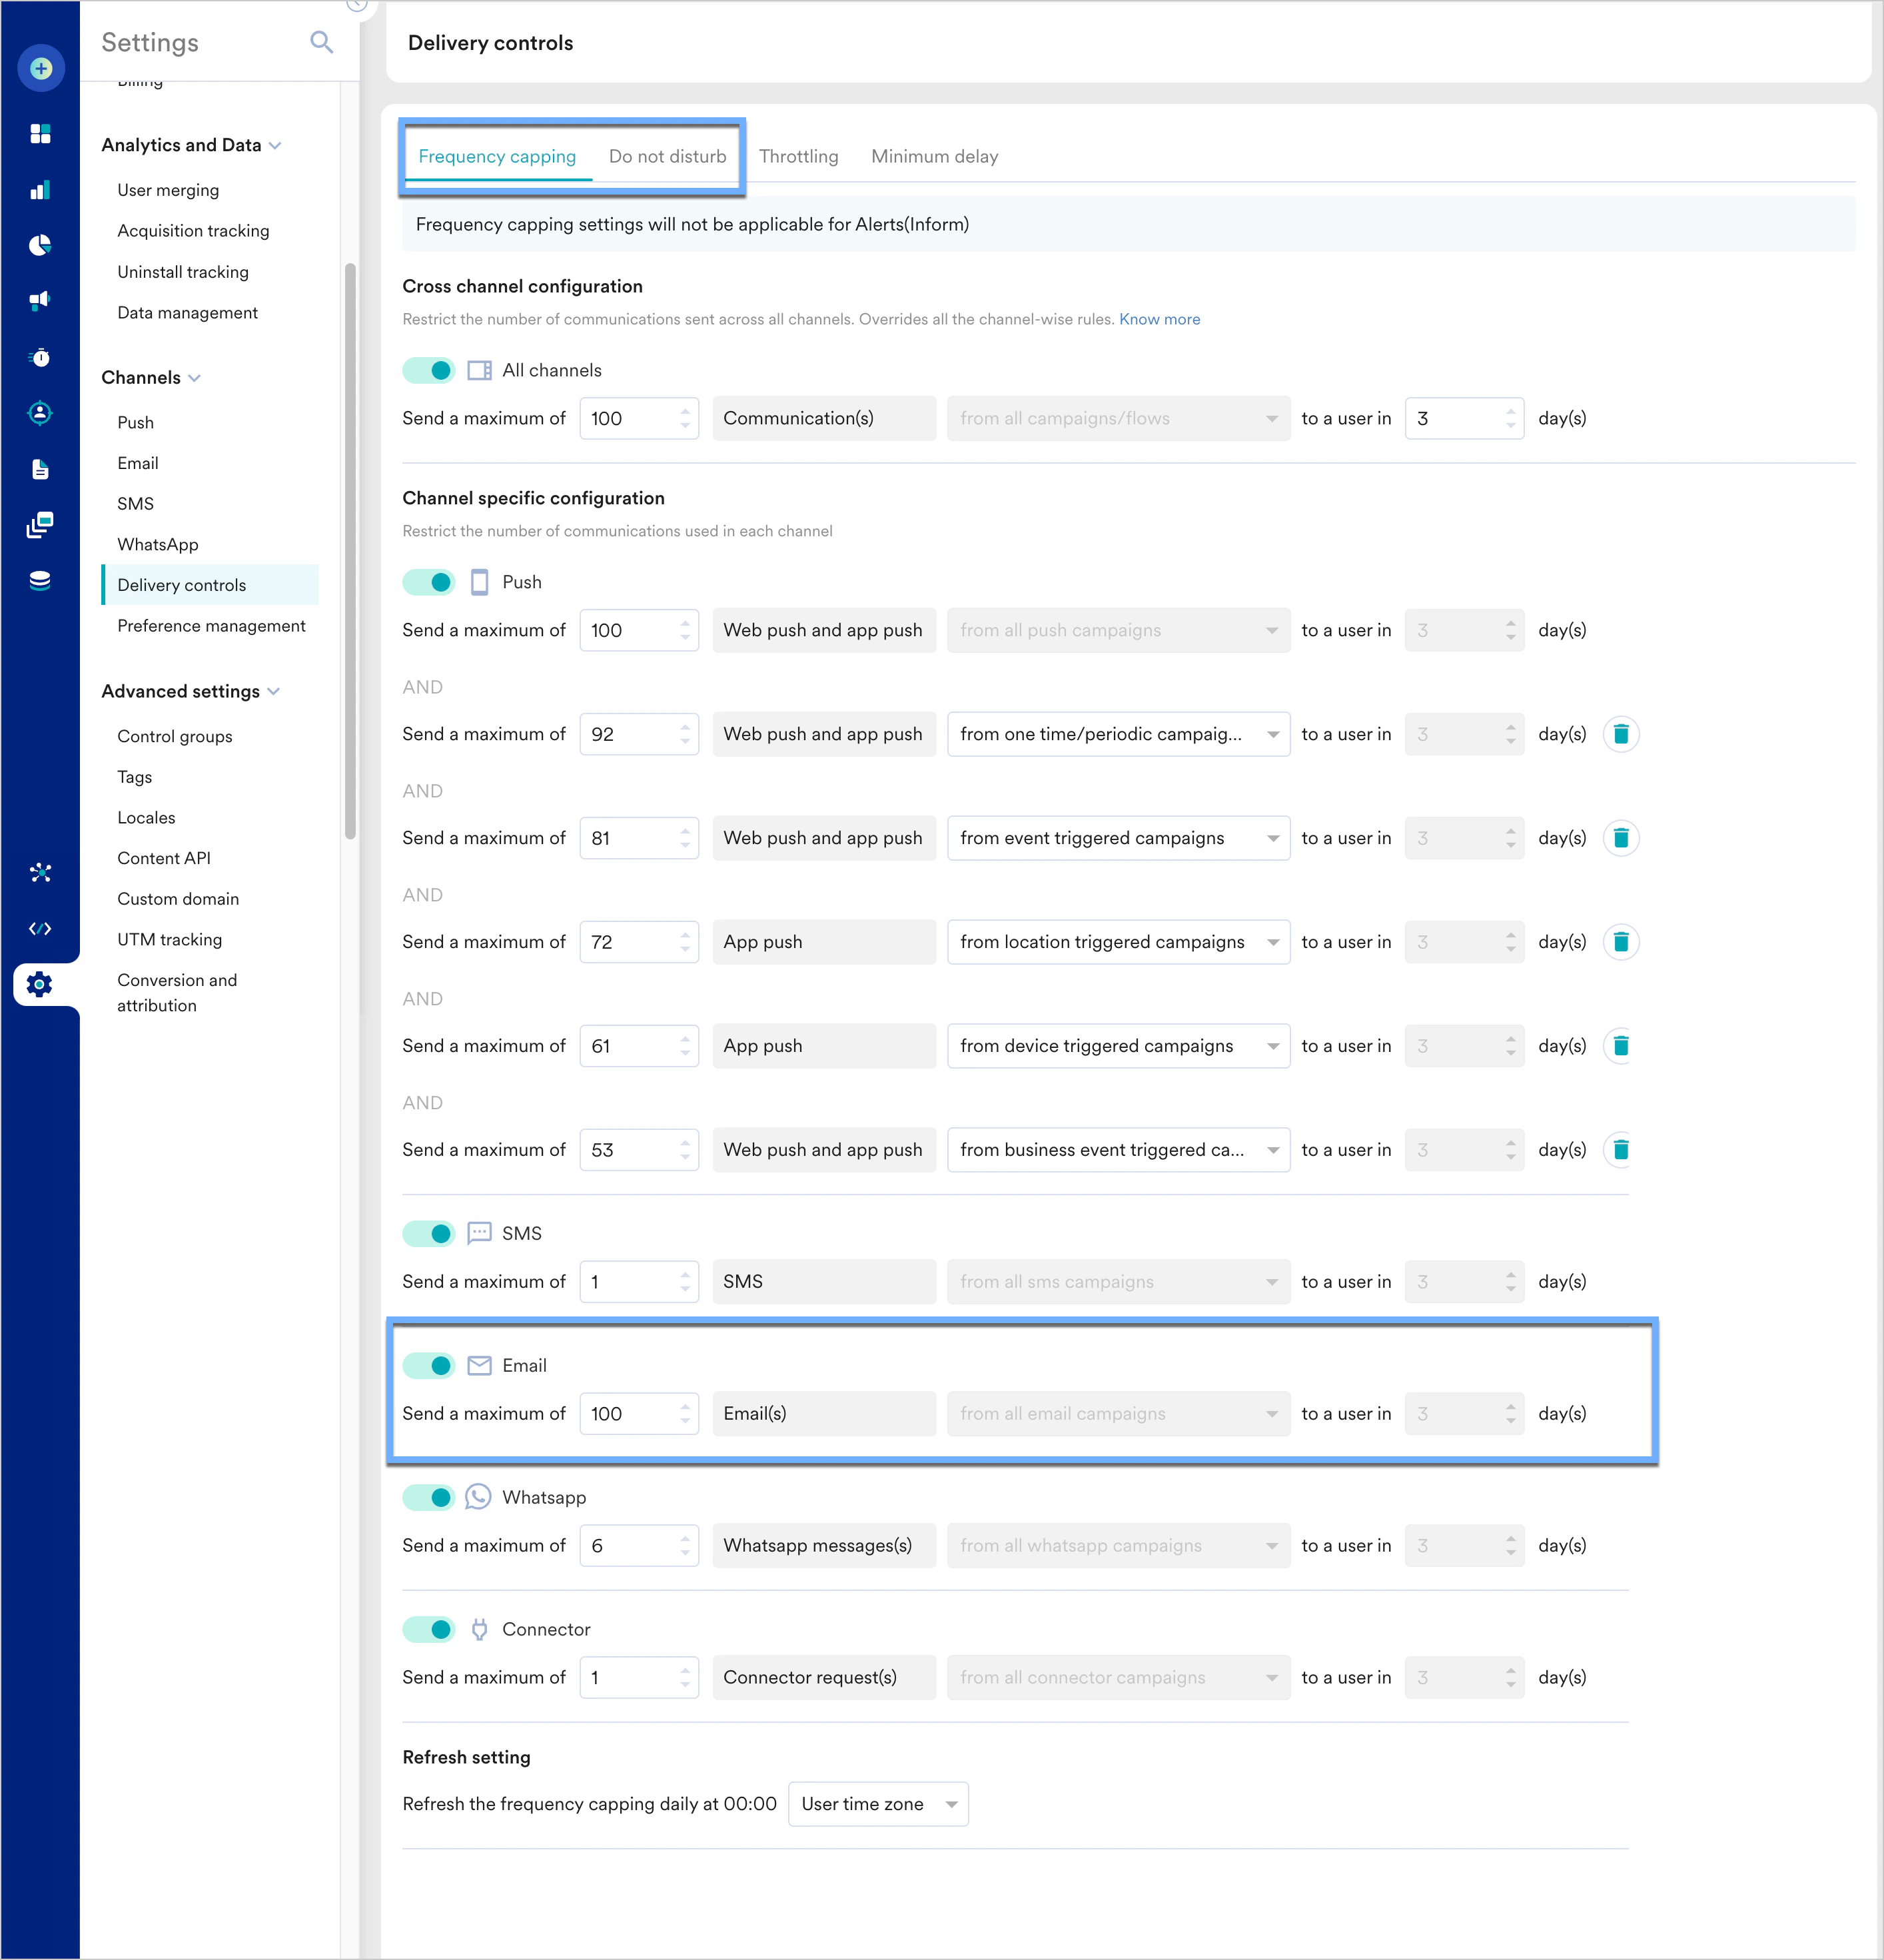The width and height of the screenshot is (1884, 1960).
Task: Open the code brackets developer icon
Action: click(x=40, y=929)
